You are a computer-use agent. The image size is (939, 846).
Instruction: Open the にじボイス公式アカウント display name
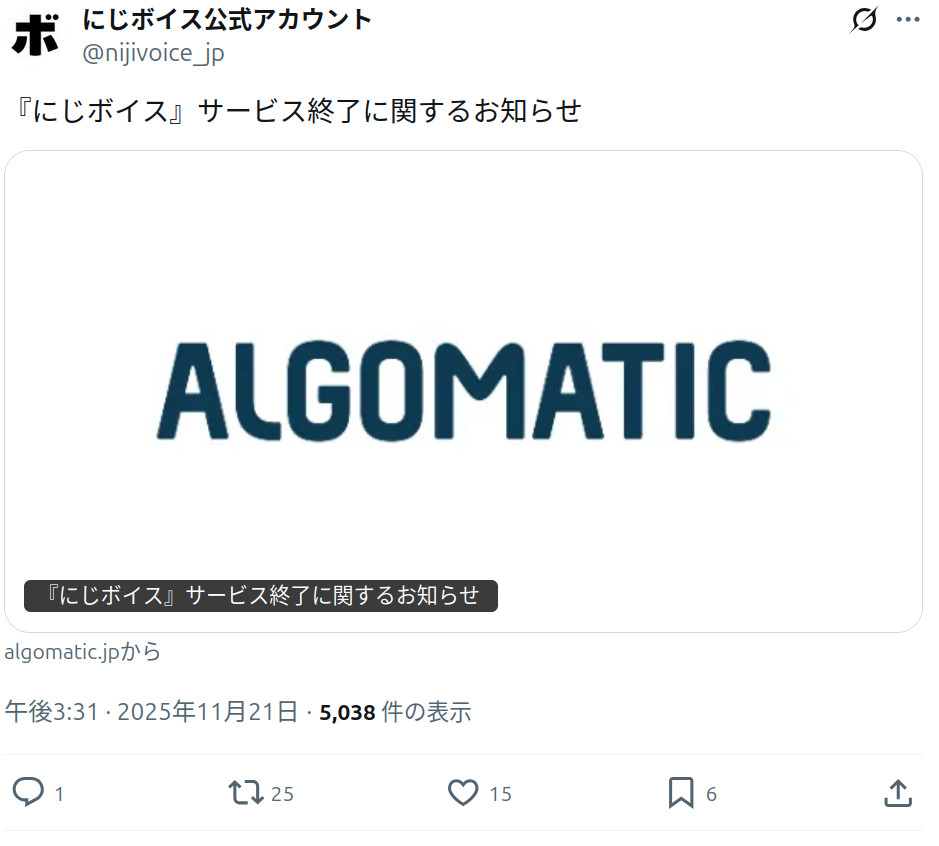pos(227,19)
